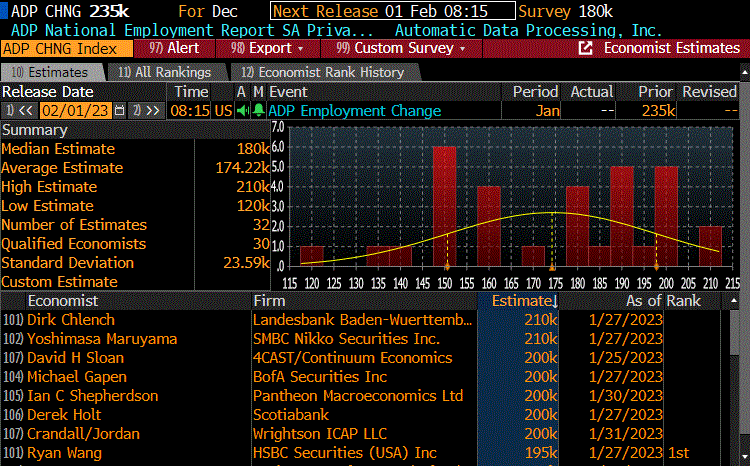Click the Next Release 01 Feb 08:15 box
The height and width of the screenshot is (466, 750).
pyautogui.click(x=393, y=11)
